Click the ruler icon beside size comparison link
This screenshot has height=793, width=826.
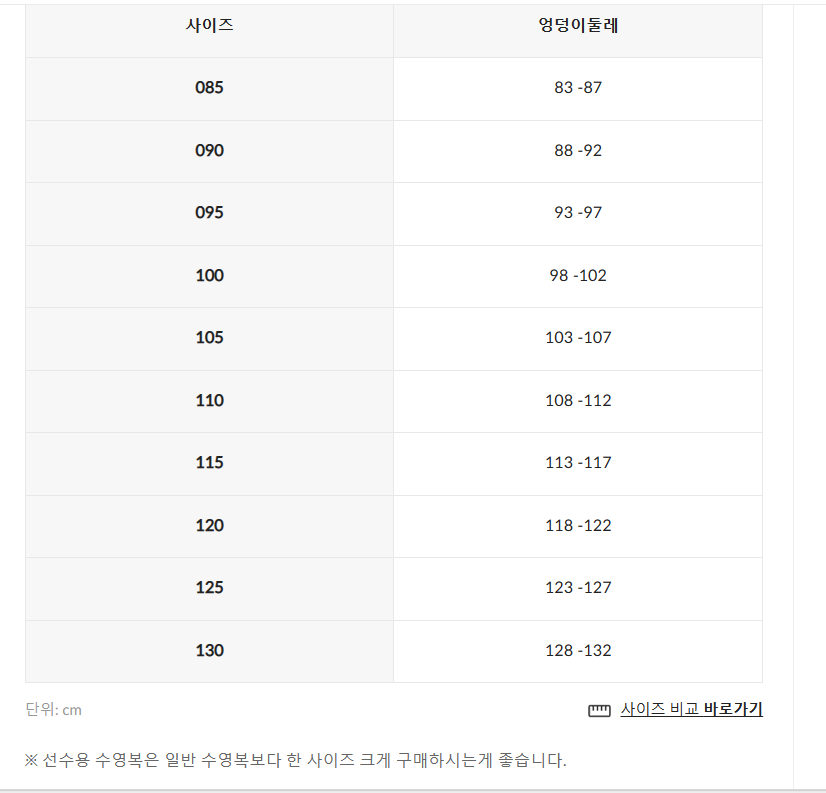click(599, 710)
